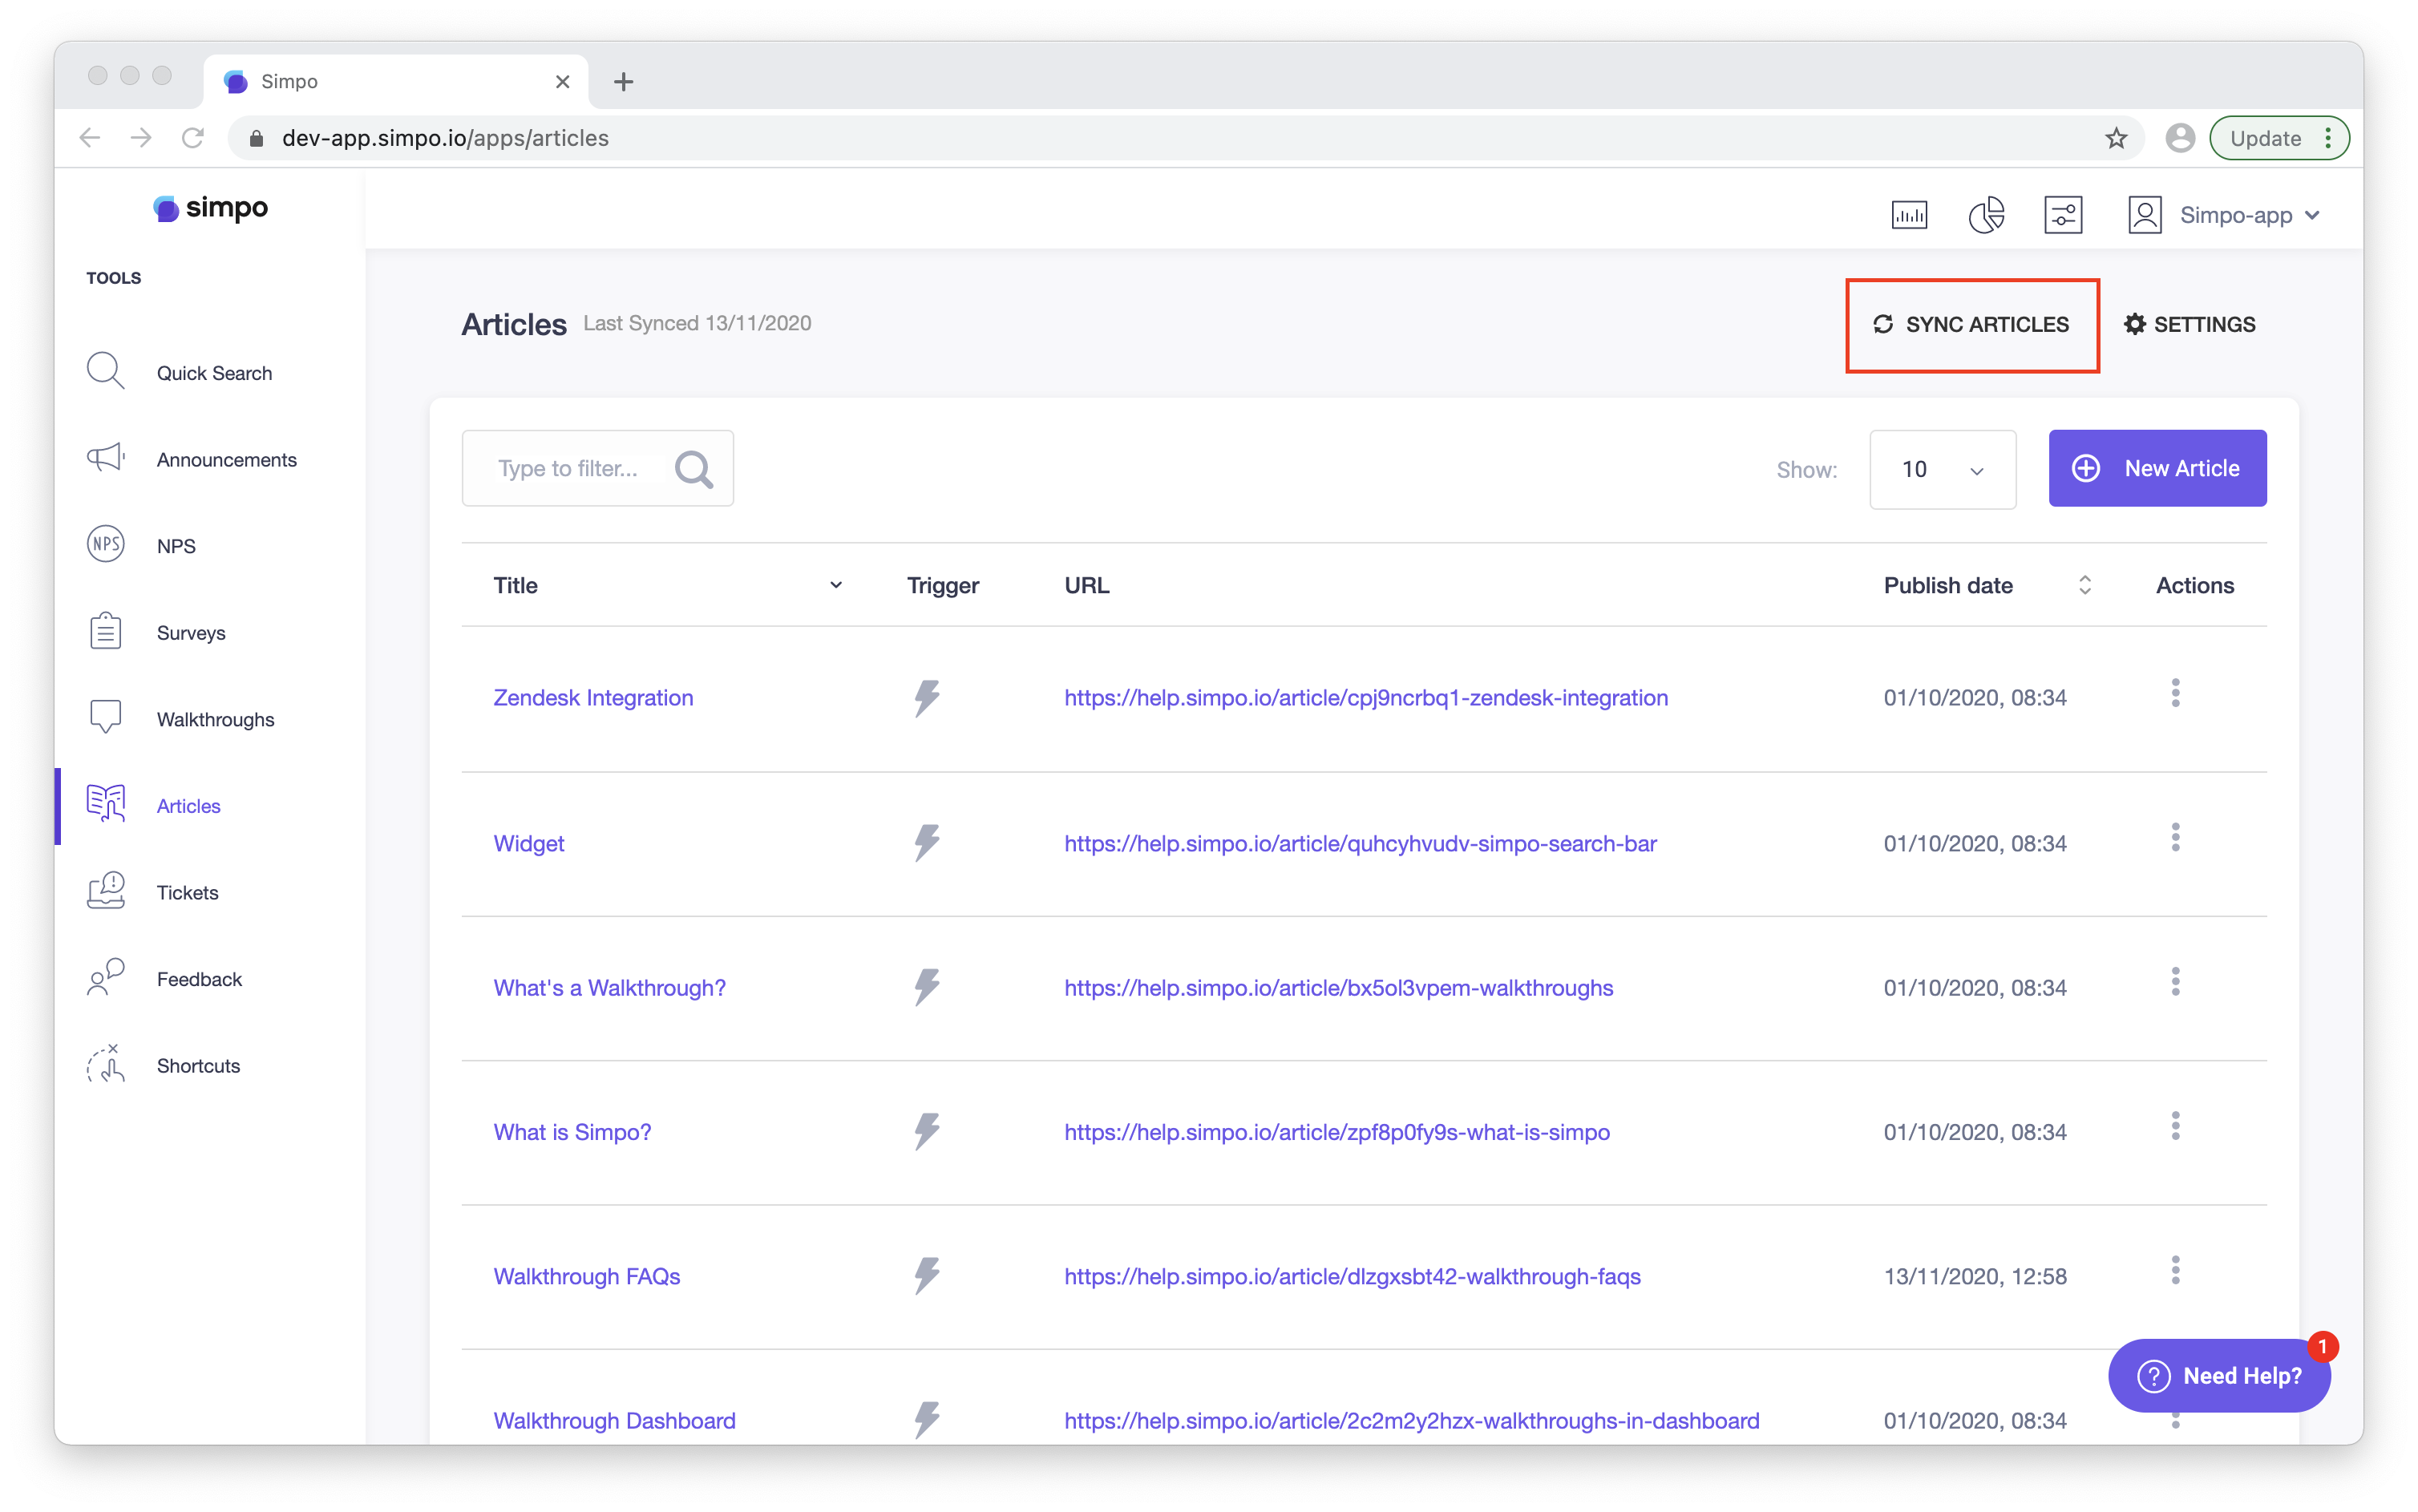Open actions menu for What's a Walkthrough?
The height and width of the screenshot is (1512, 2418).
tap(2175, 982)
